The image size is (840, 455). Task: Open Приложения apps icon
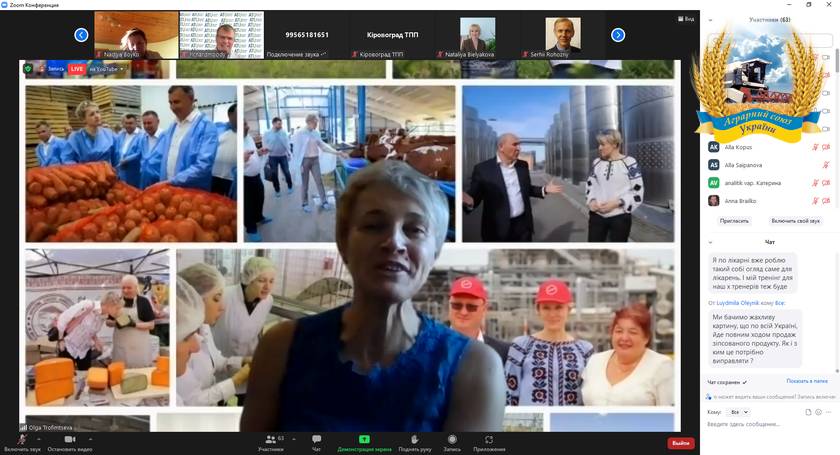tap(489, 443)
